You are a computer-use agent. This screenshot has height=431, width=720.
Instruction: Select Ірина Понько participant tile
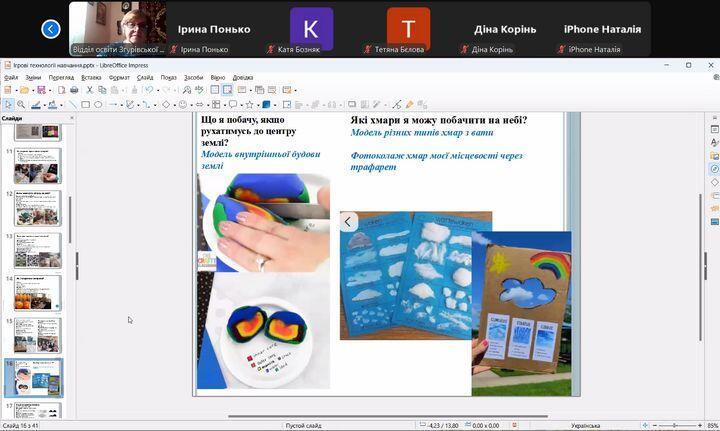click(x=214, y=29)
